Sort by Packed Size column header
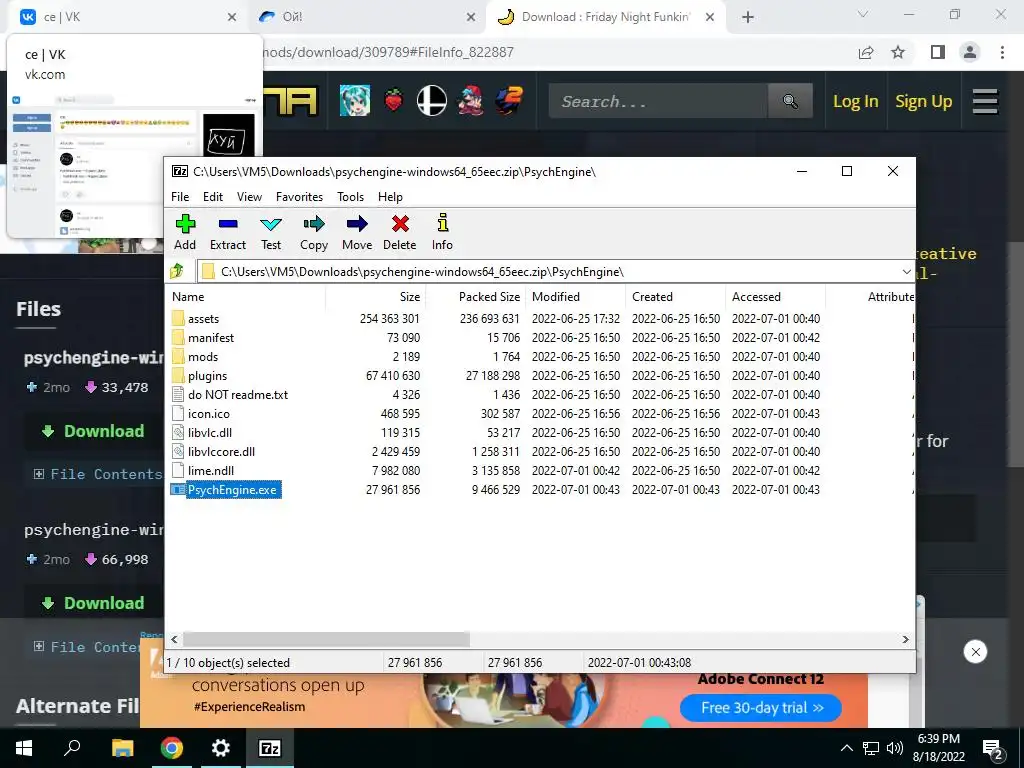The height and width of the screenshot is (768, 1024). 476,296
